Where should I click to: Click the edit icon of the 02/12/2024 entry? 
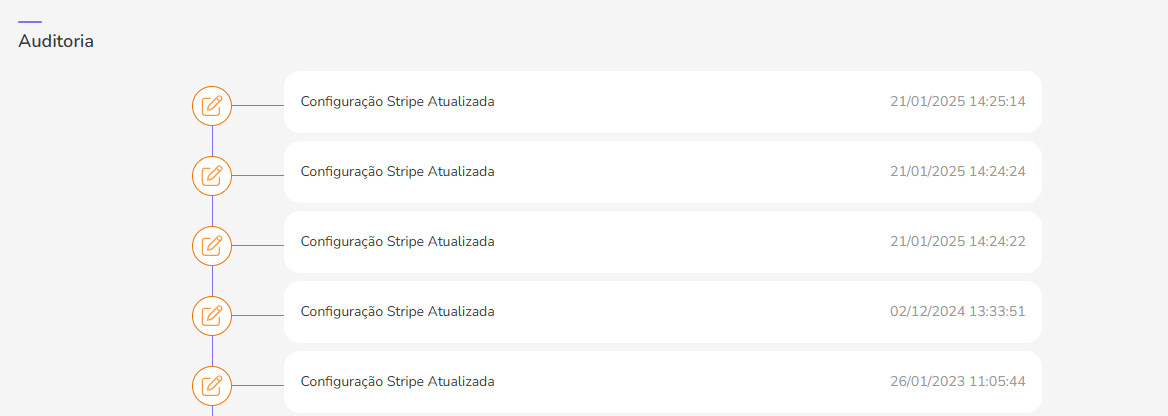(x=212, y=316)
